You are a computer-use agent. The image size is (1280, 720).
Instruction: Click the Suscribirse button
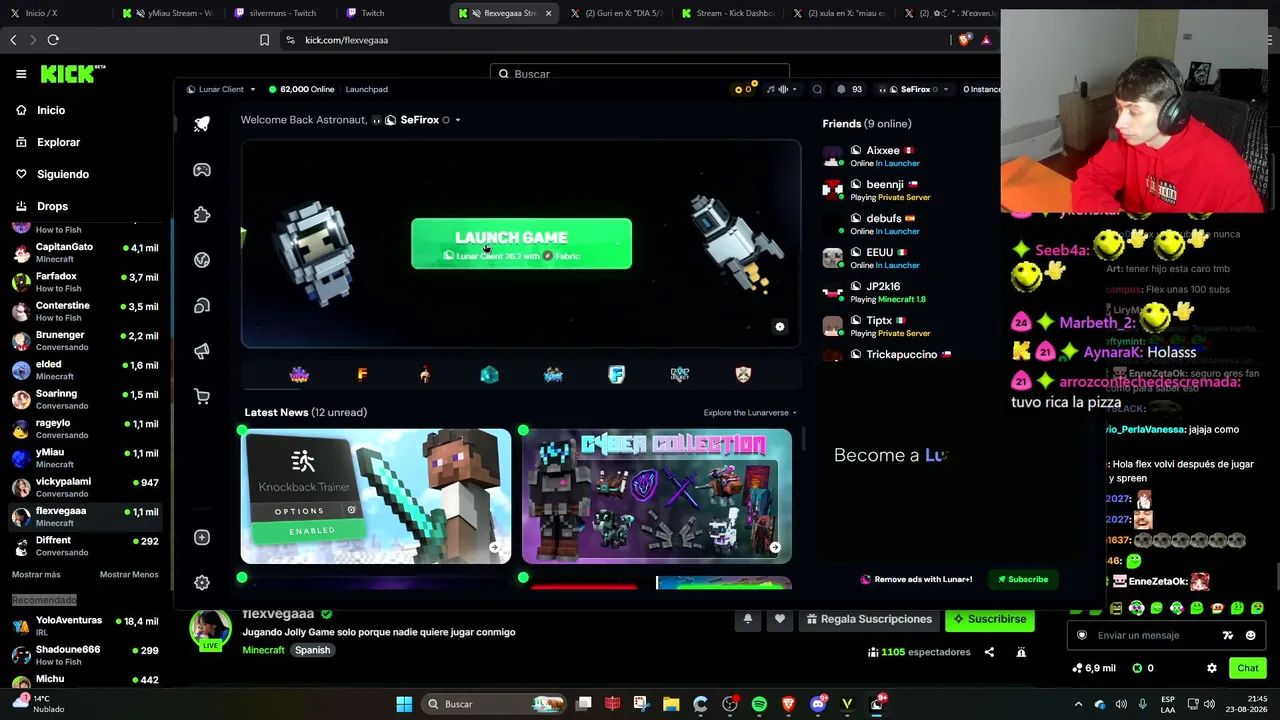point(990,619)
